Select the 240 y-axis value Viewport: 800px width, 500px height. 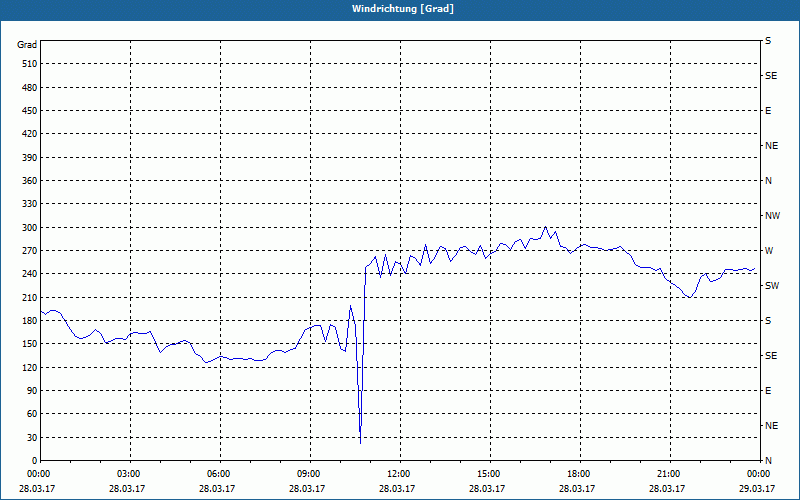pyautogui.click(x=30, y=274)
